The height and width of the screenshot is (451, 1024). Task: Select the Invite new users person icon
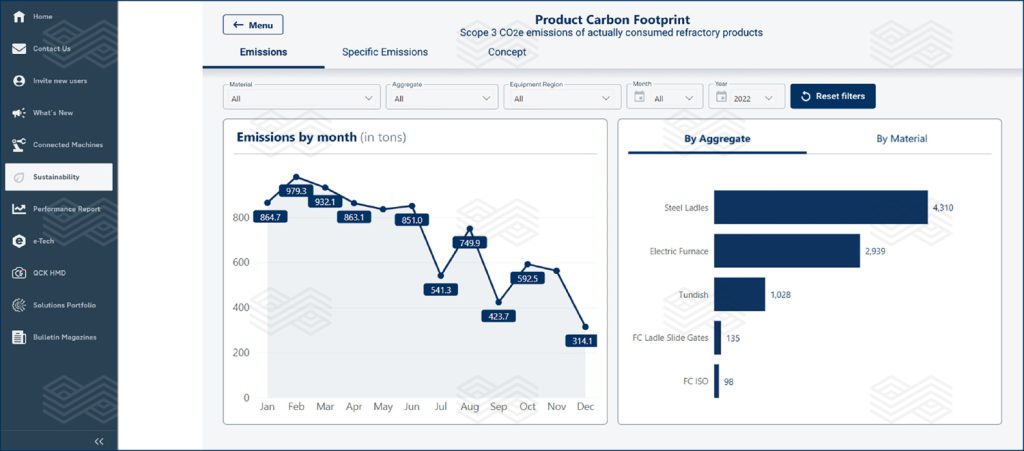[19, 81]
